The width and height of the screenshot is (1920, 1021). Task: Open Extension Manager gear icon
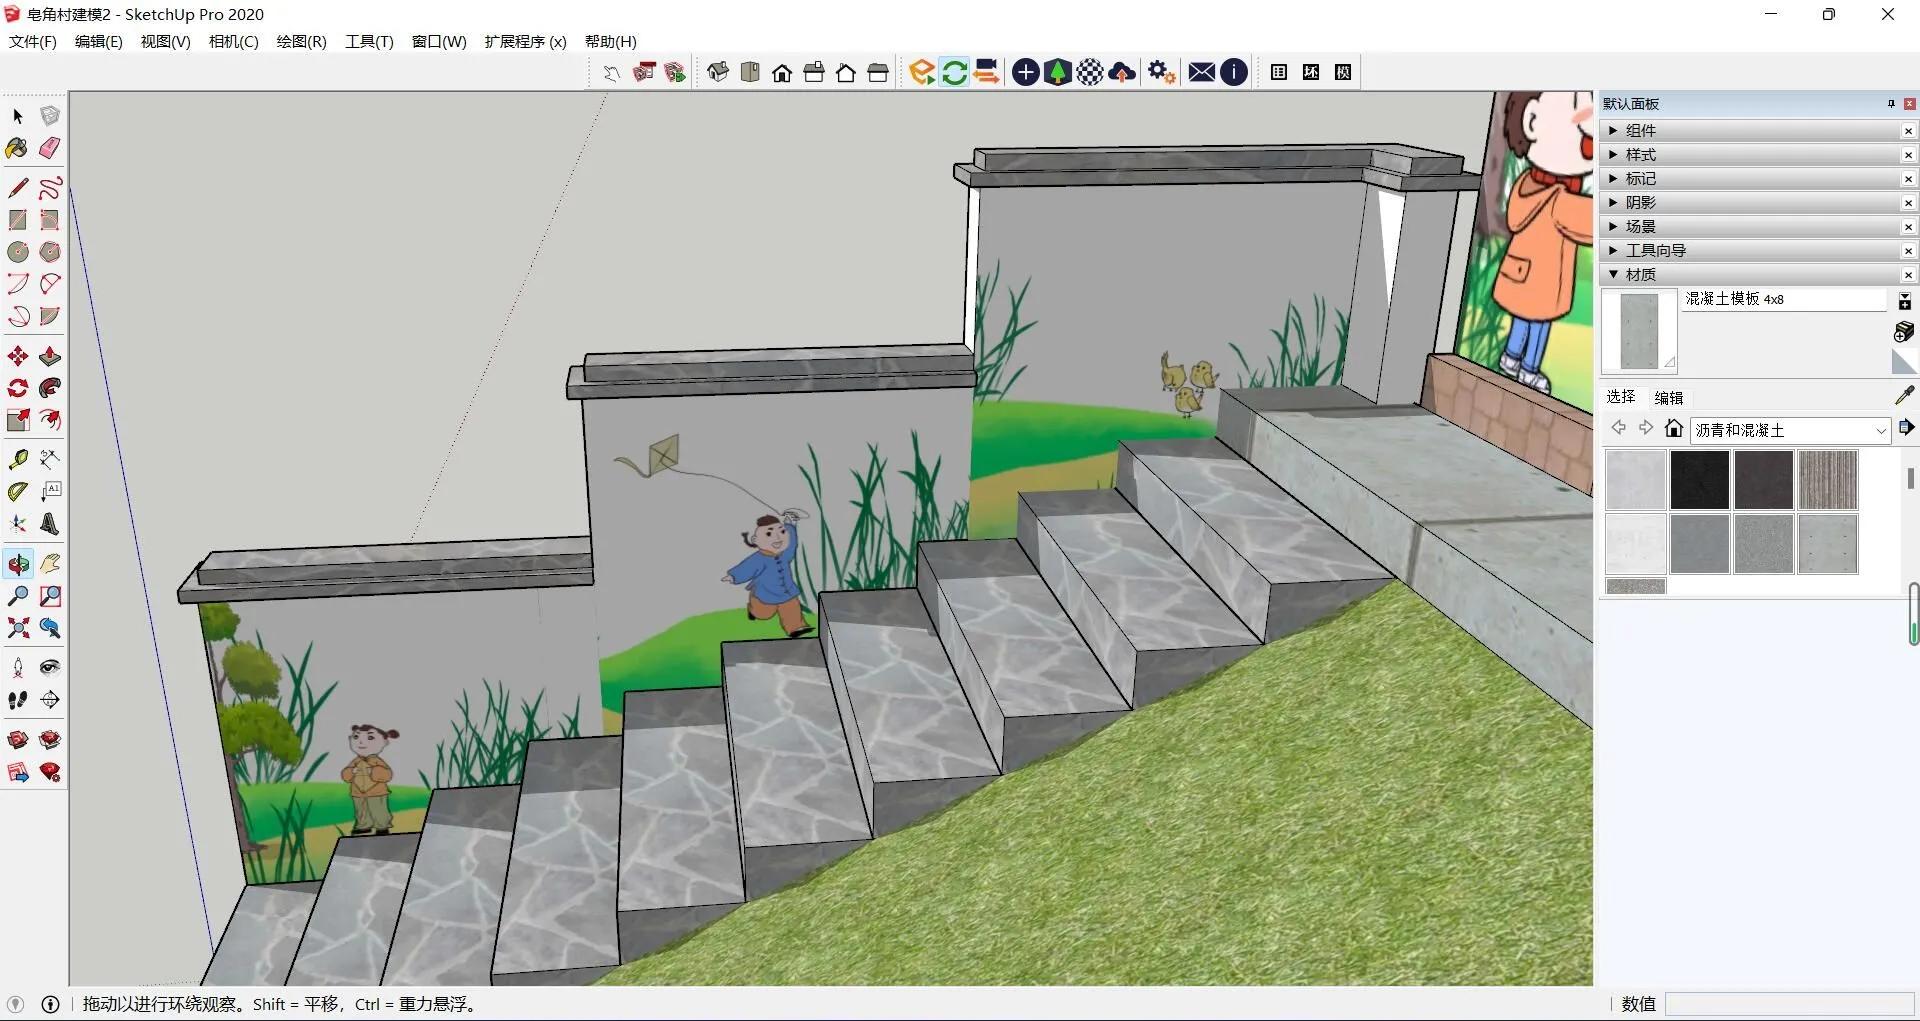(x=1160, y=72)
